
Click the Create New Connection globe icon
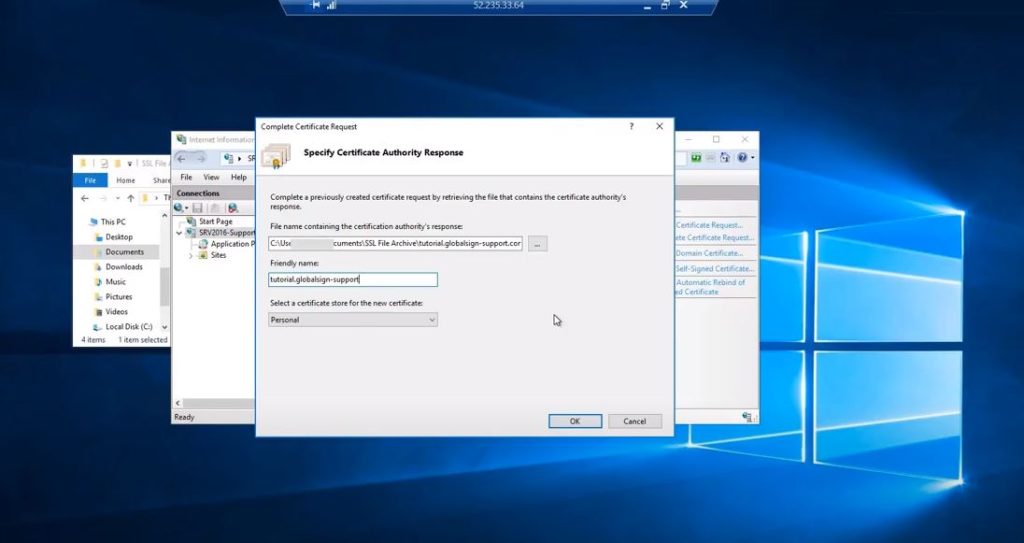pyautogui.click(x=180, y=208)
